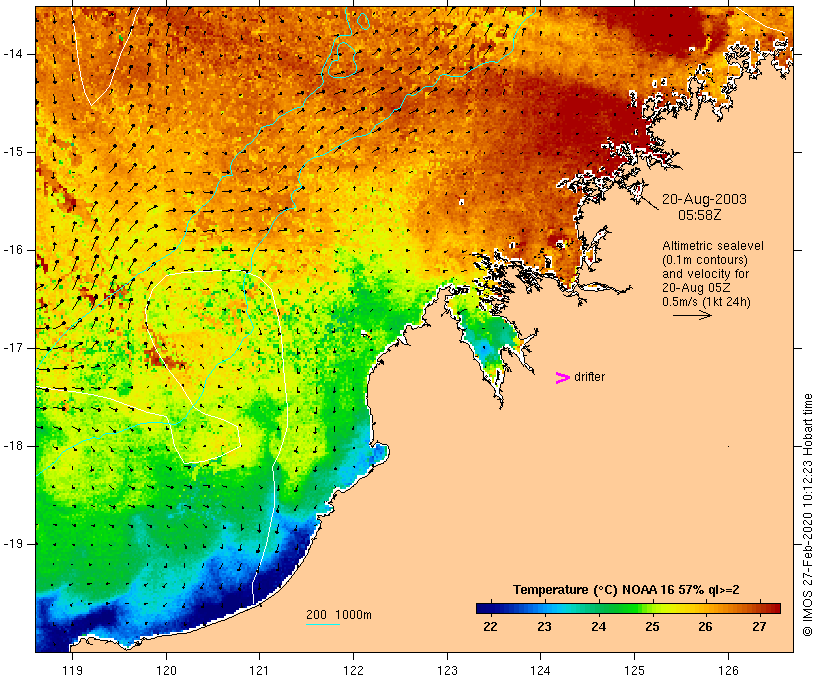Click the longitude axis label '122'
Image resolution: width=820 pixels, height=680 pixels.
click(354, 670)
